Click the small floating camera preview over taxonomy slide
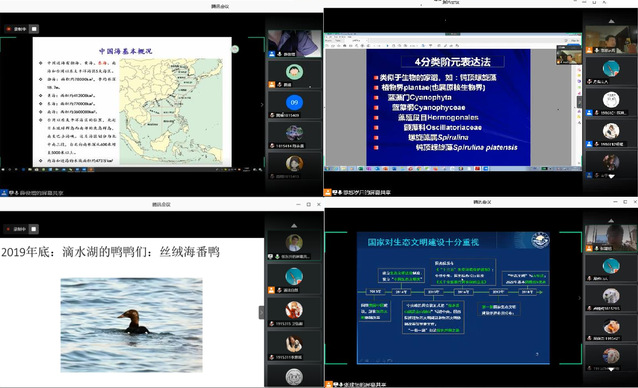The height and width of the screenshot is (388, 638). coord(569,55)
